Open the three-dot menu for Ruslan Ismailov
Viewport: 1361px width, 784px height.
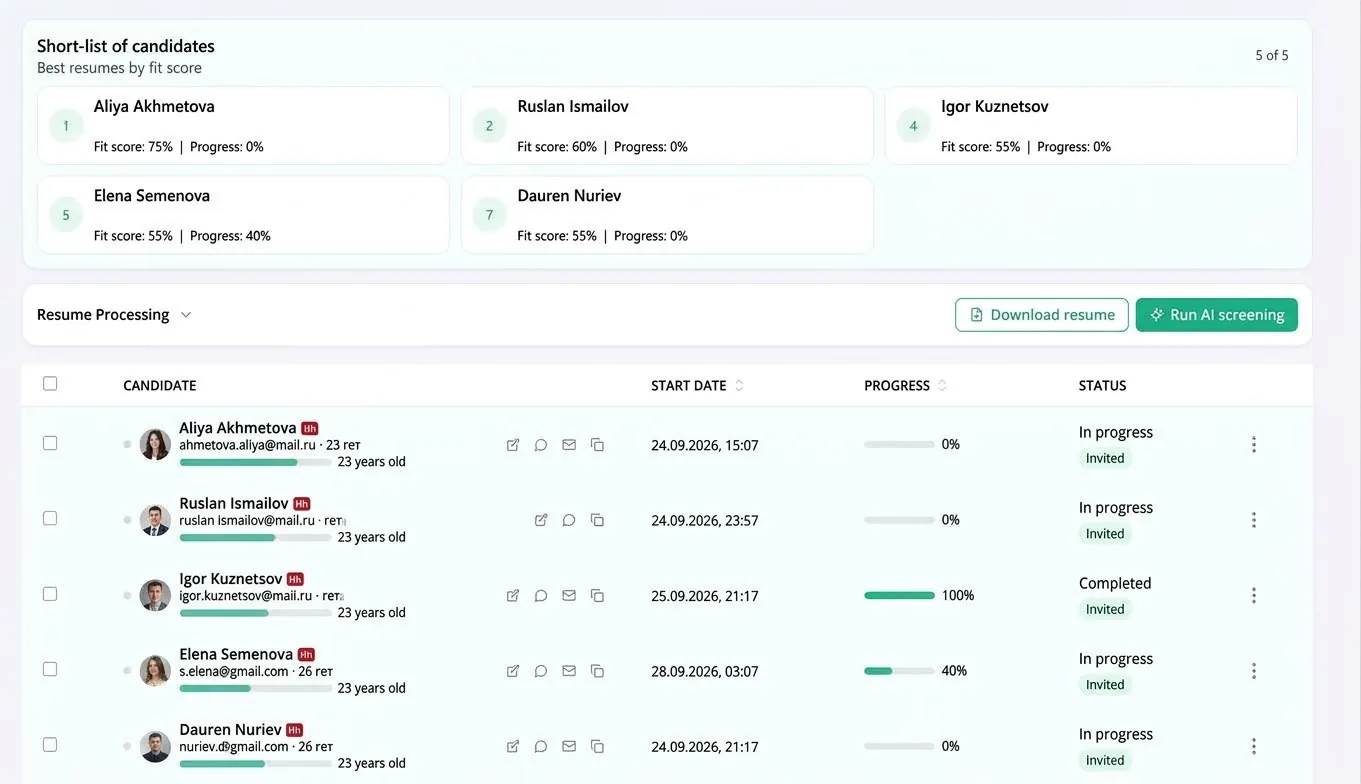(1254, 520)
